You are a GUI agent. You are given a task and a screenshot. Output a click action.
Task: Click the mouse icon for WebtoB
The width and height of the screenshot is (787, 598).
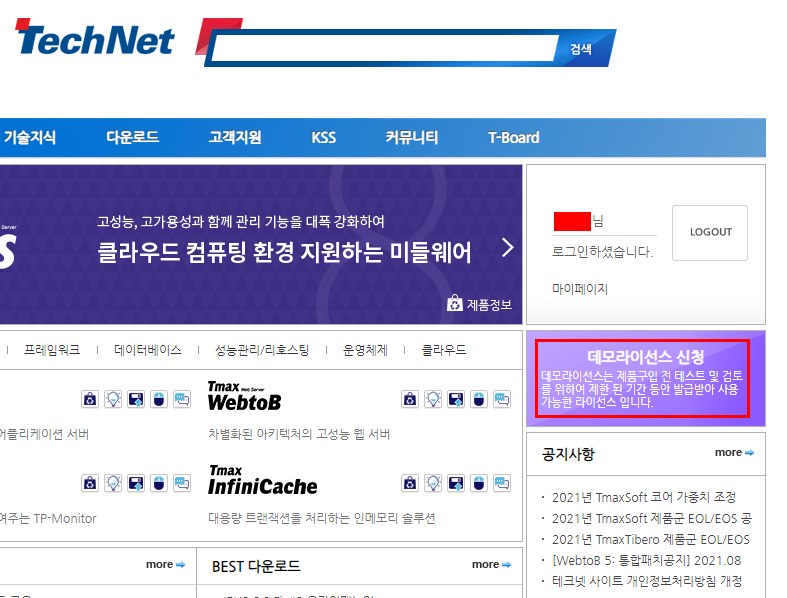[x=479, y=399]
